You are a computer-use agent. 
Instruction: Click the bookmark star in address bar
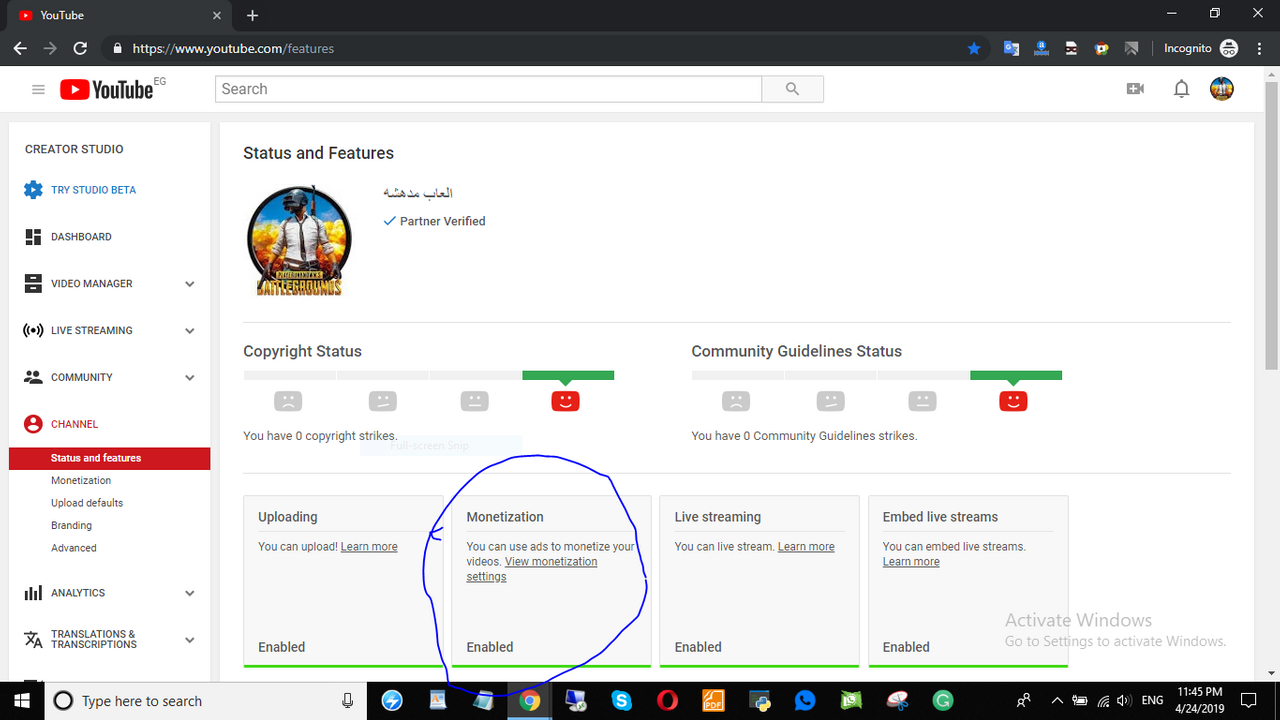click(x=974, y=48)
